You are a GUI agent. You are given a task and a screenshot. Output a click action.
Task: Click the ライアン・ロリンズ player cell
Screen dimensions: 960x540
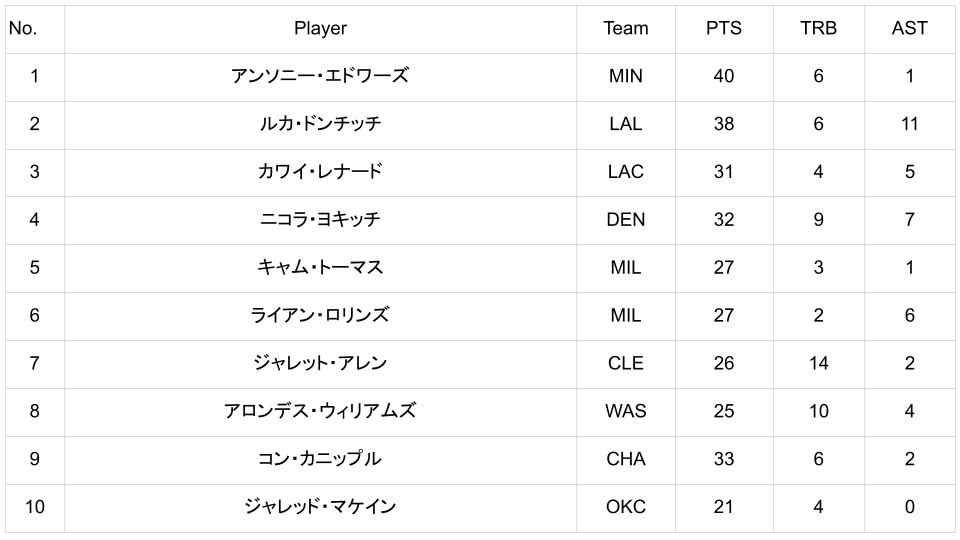pos(320,315)
